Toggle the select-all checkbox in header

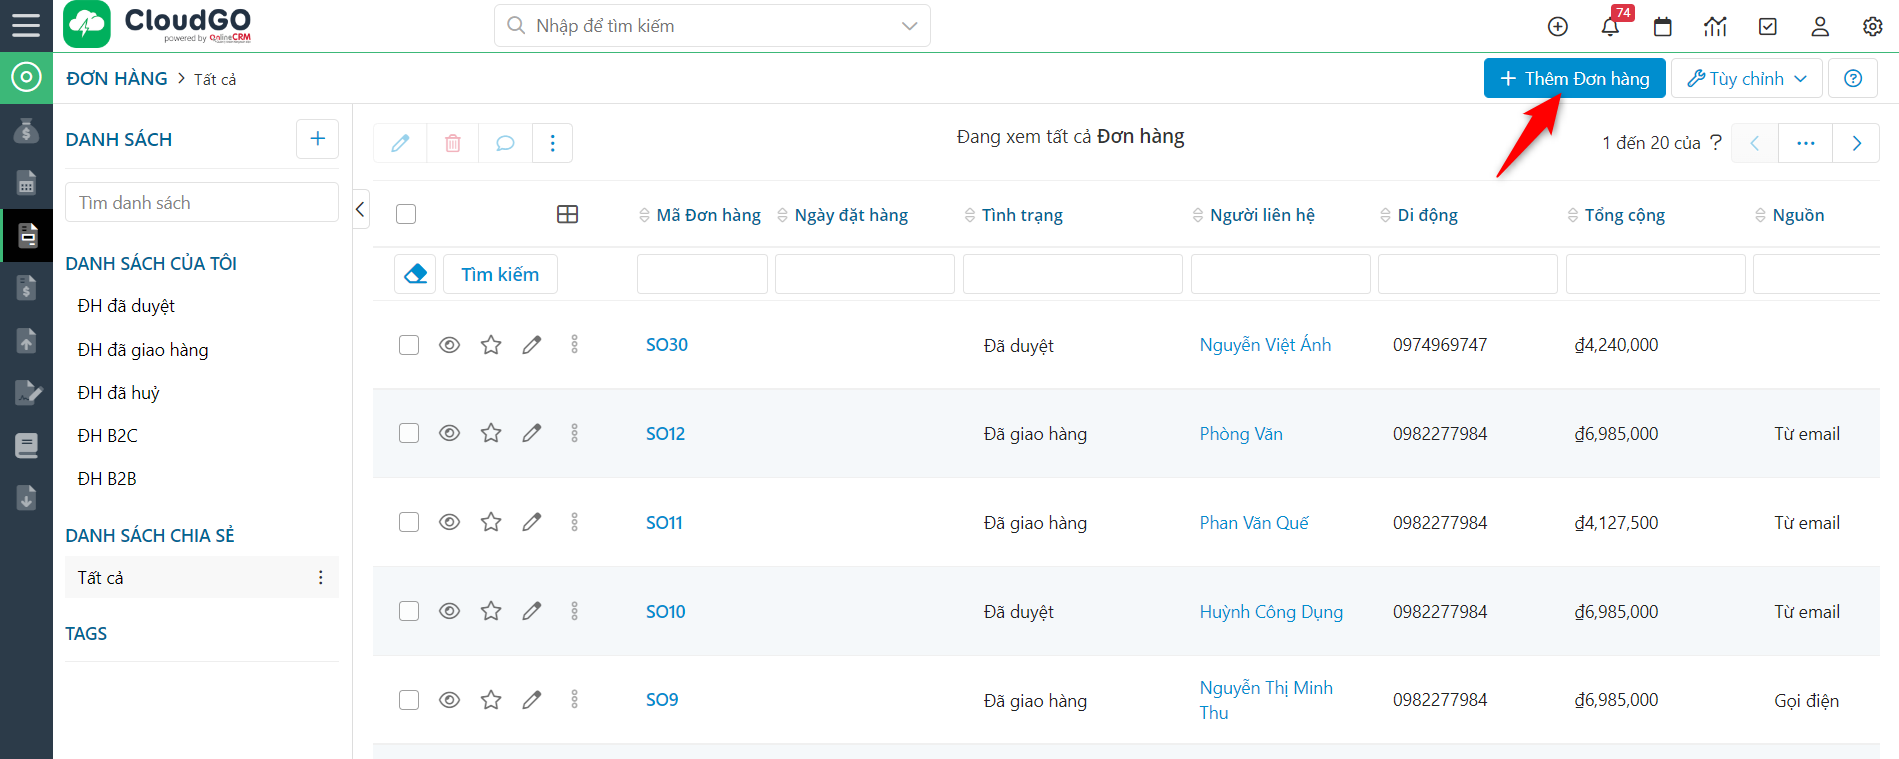point(406,214)
